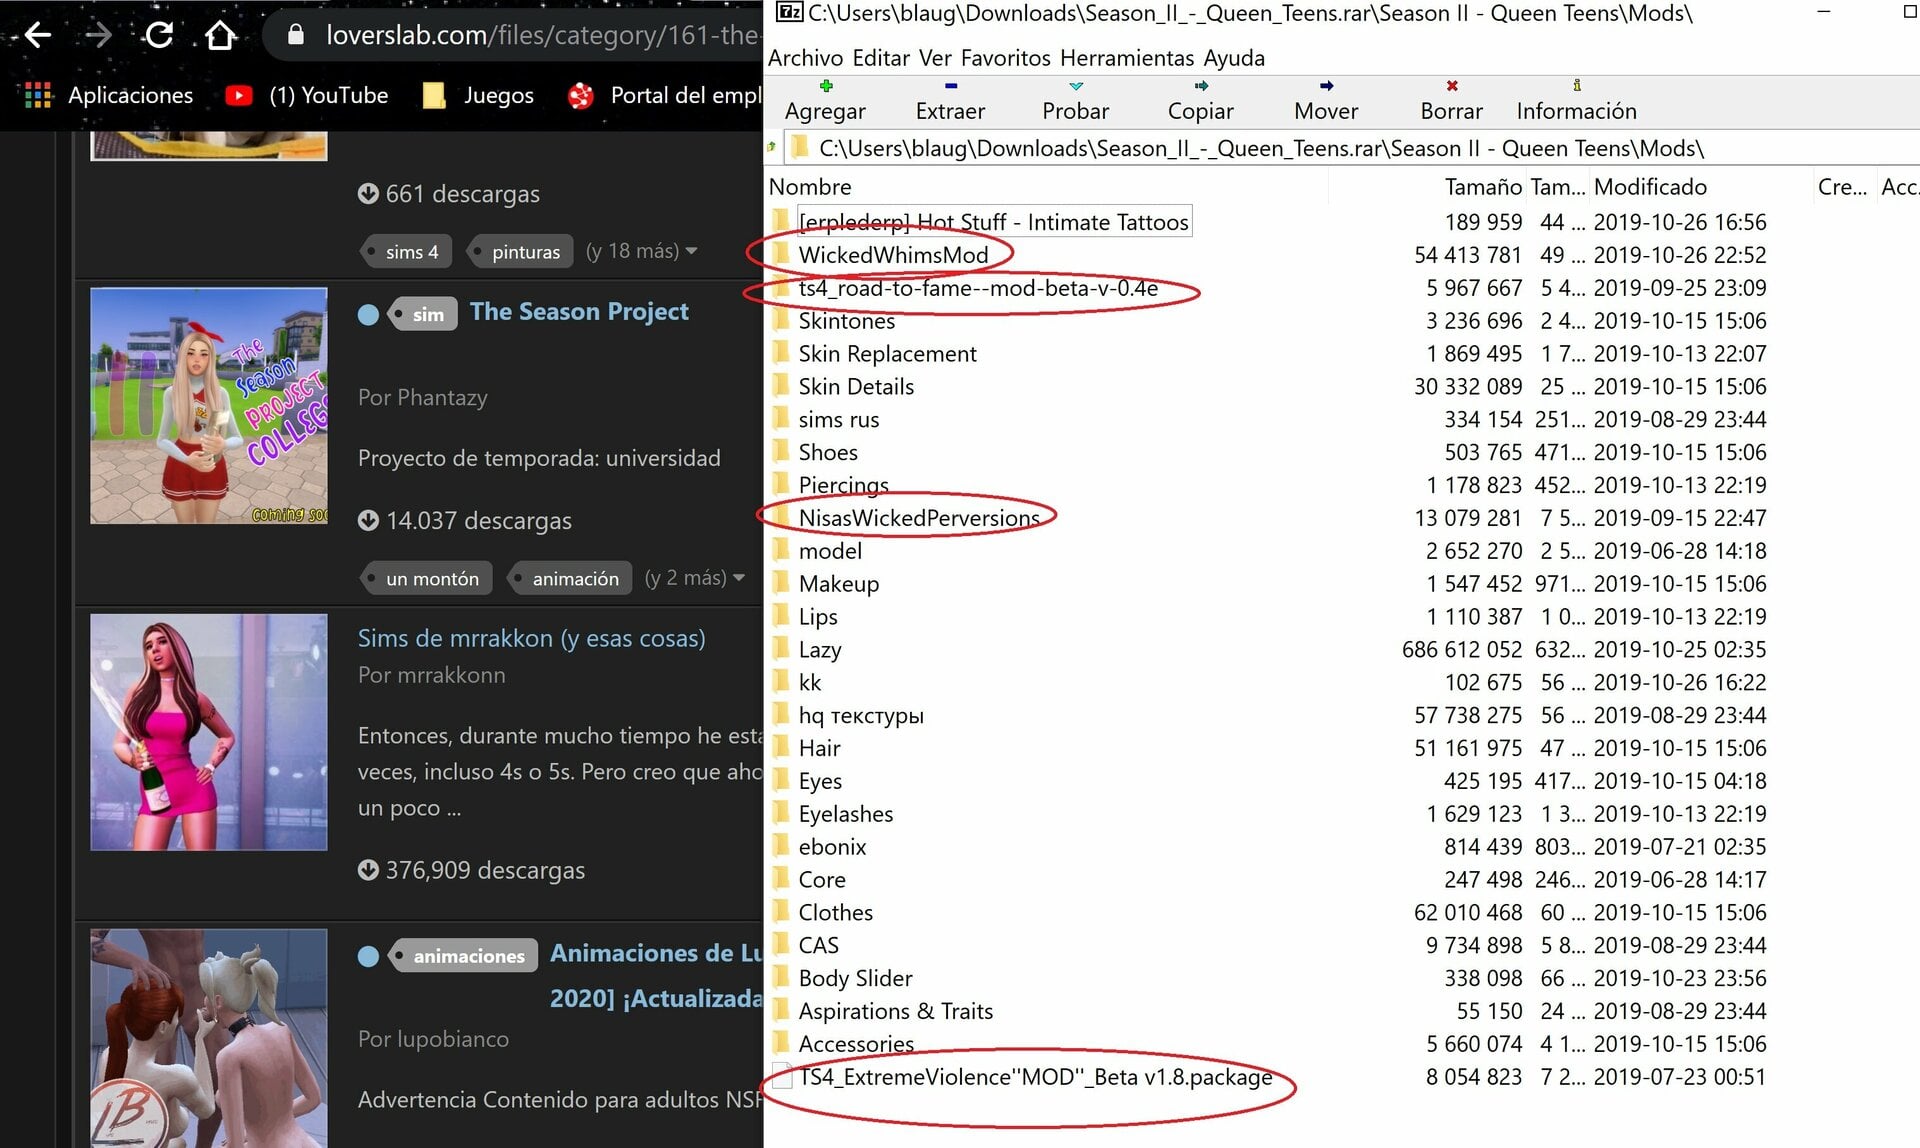This screenshot has width=1920, height=1148.
Task: Click the 'animaciones' prefix badge
Action: [x=463, y=956]
